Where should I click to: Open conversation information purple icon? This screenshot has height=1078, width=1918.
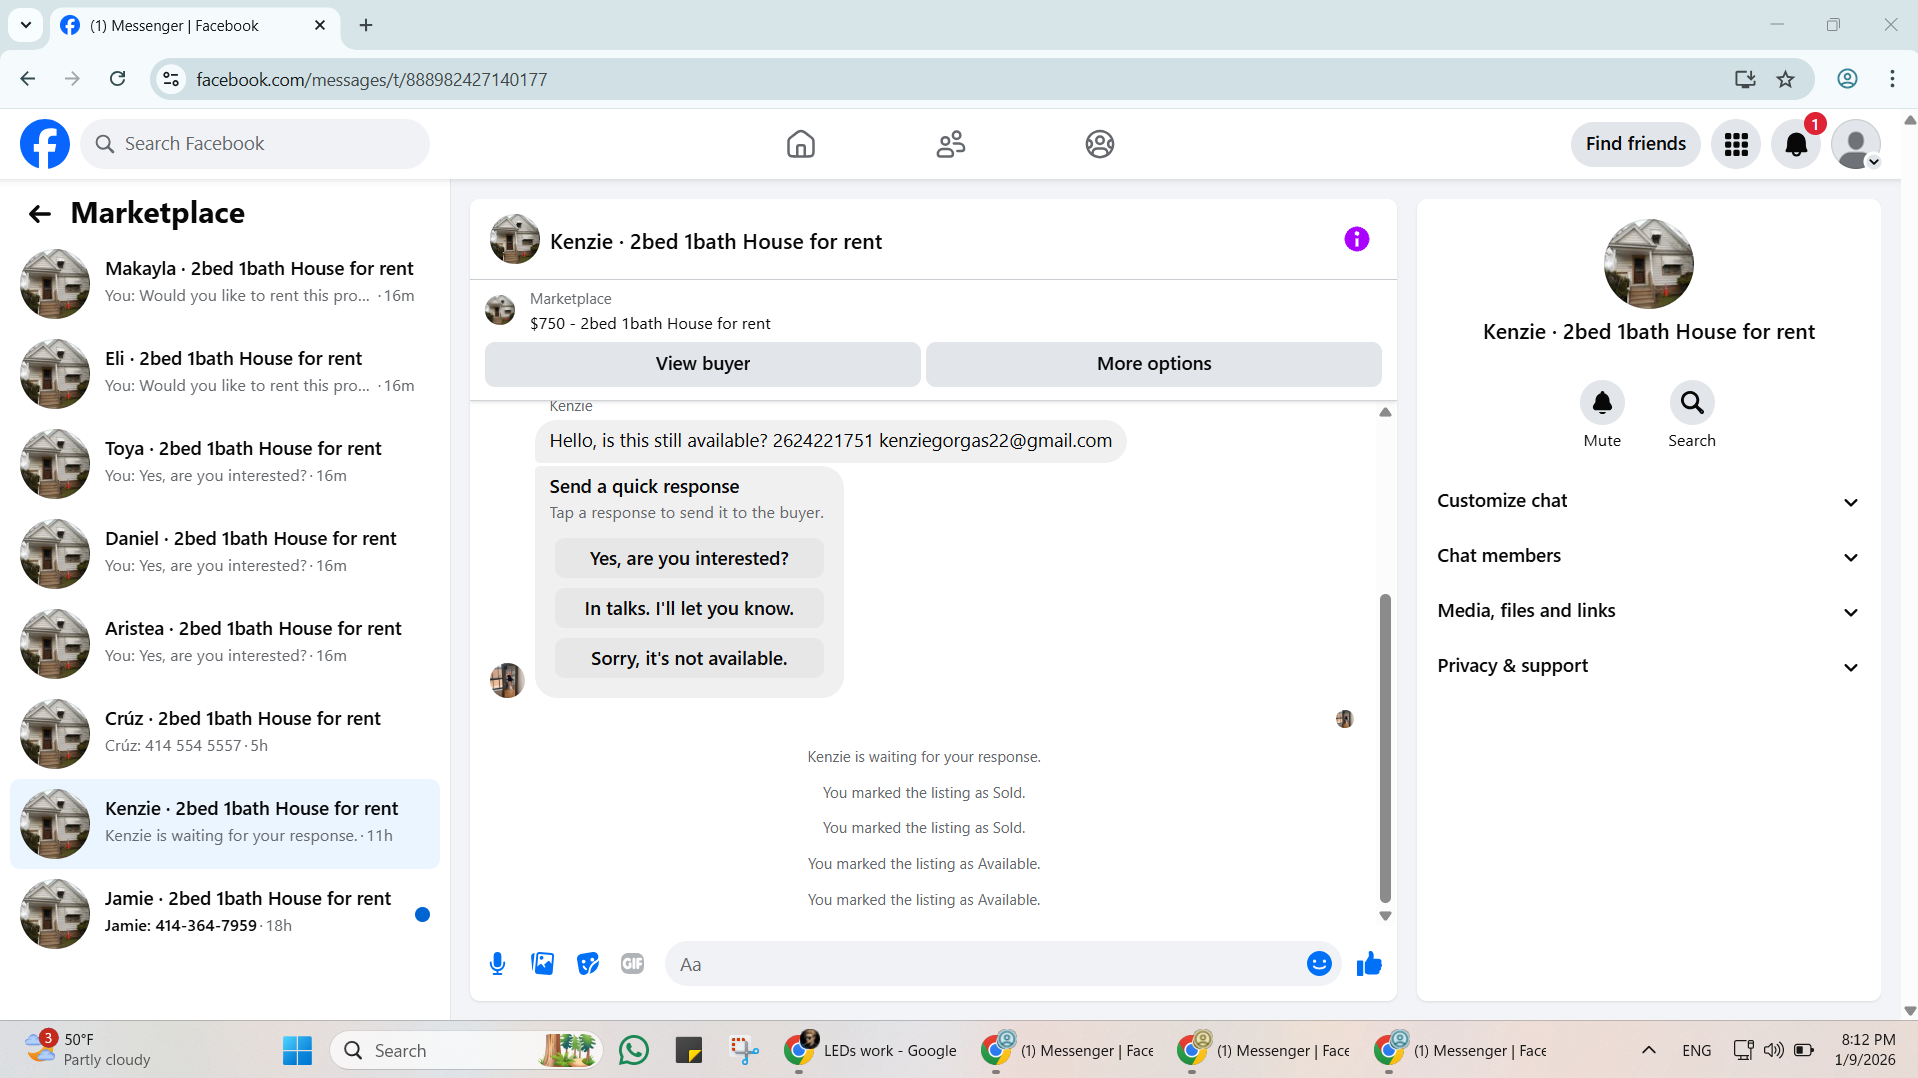coord(1356,239)
